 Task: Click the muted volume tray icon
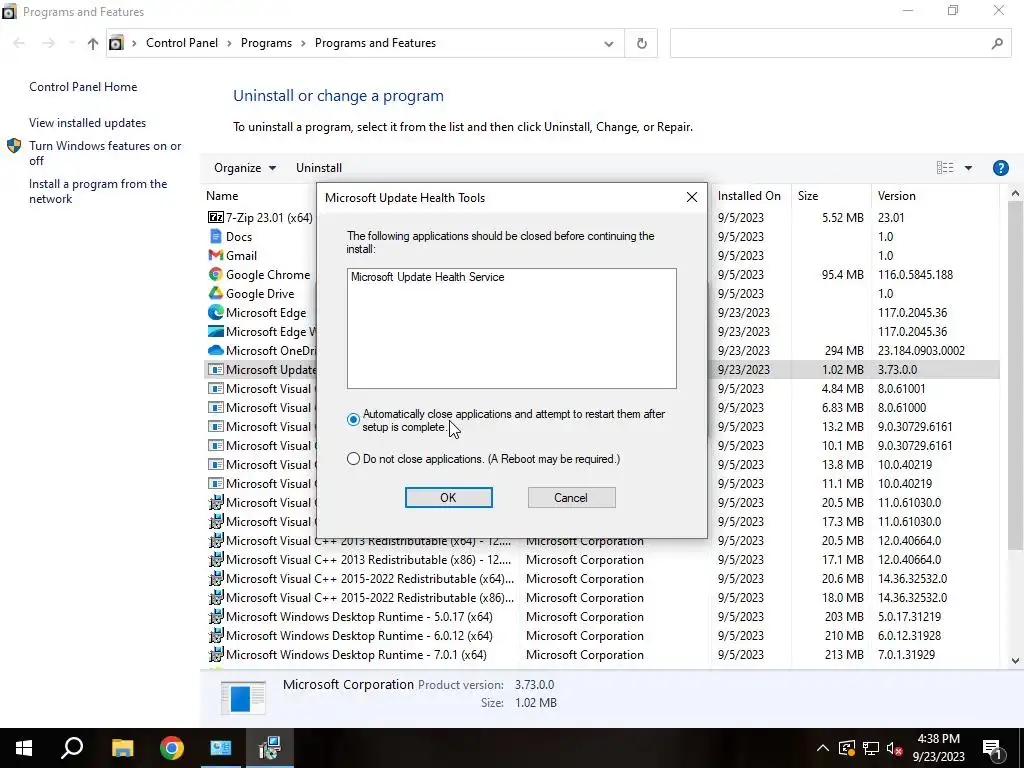click(894, 748)
